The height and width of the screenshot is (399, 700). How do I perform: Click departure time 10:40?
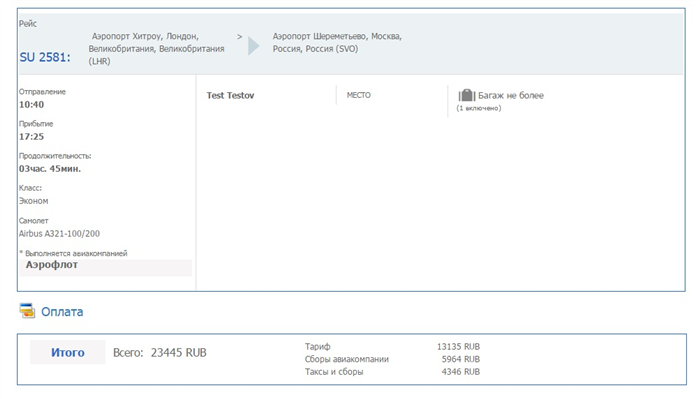31,104
